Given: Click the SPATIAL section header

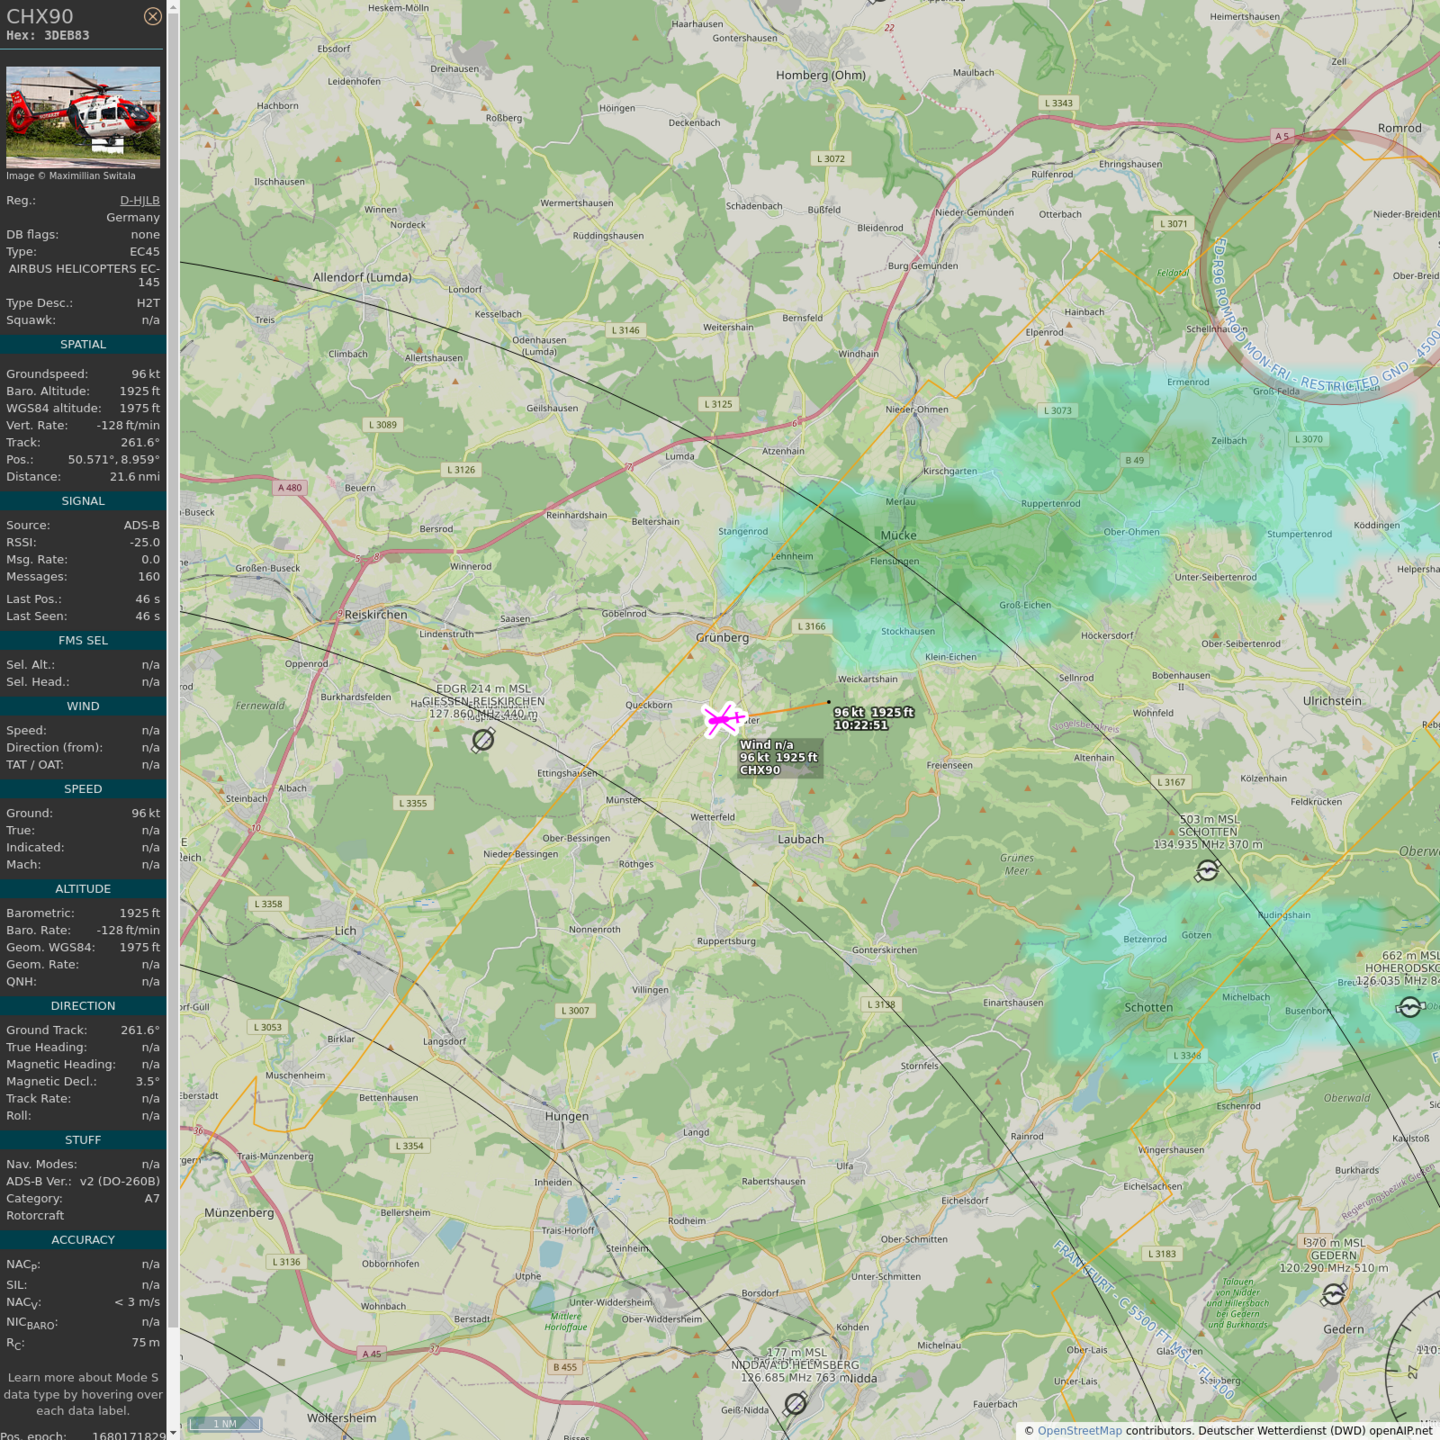Looking at the screenshot, I should pyautogui.click(x=83, y=344).
